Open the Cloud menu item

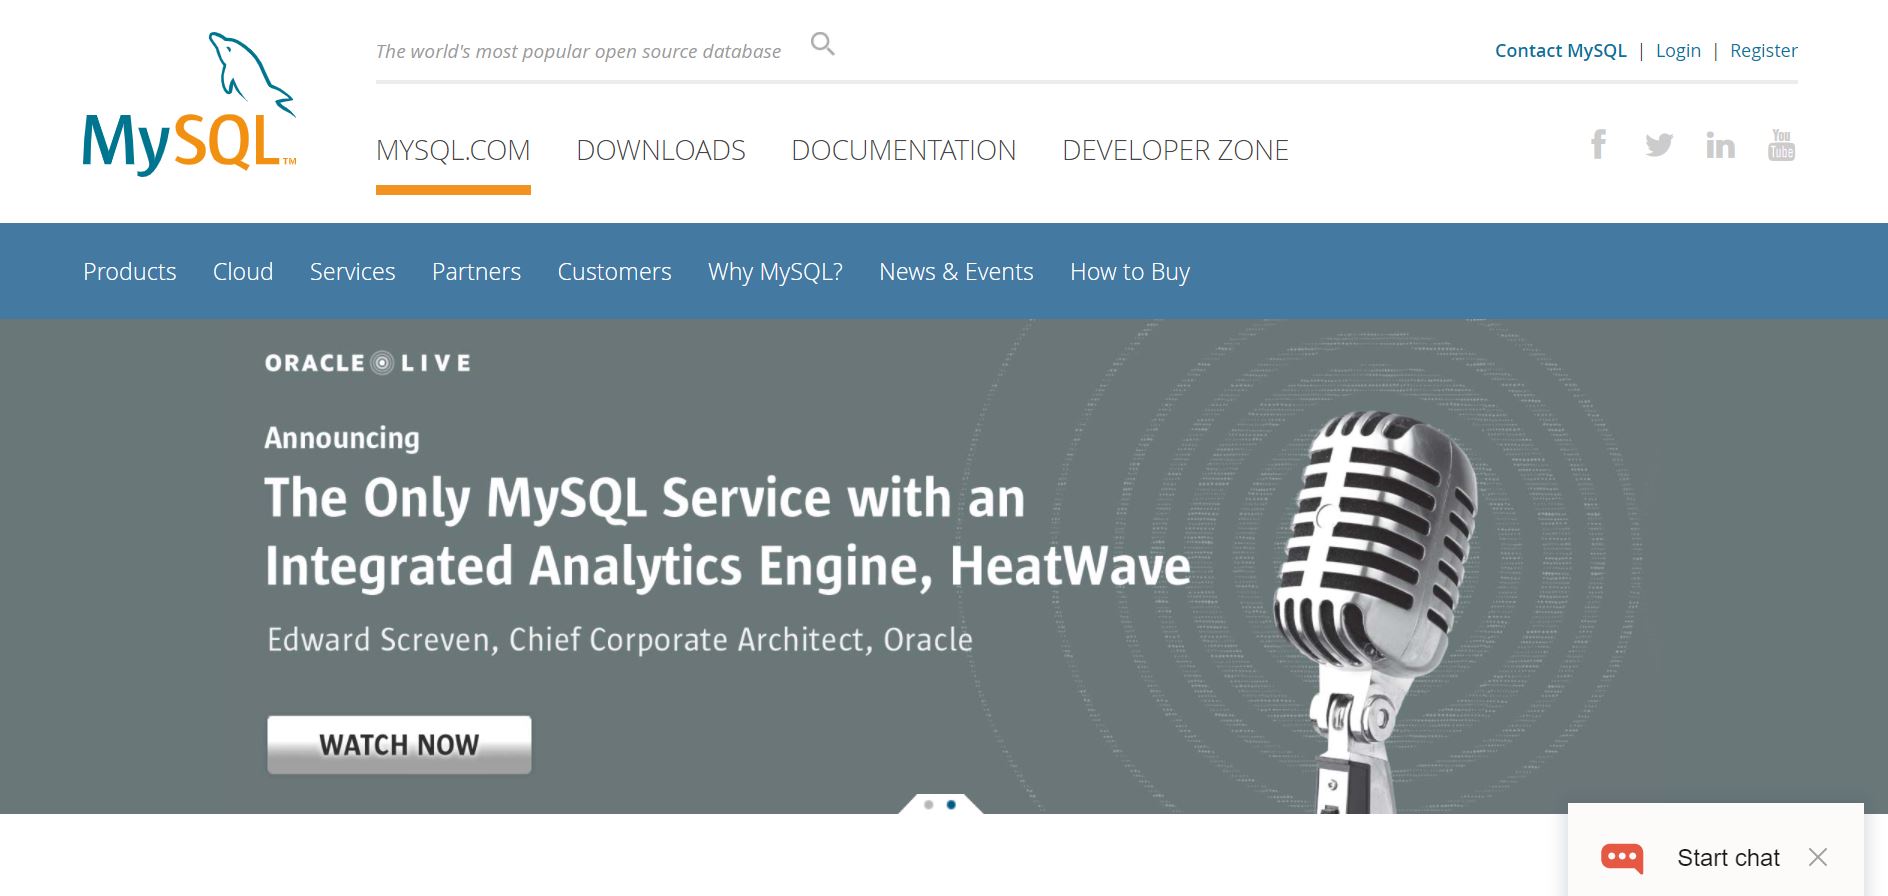(x=243, y=272)
